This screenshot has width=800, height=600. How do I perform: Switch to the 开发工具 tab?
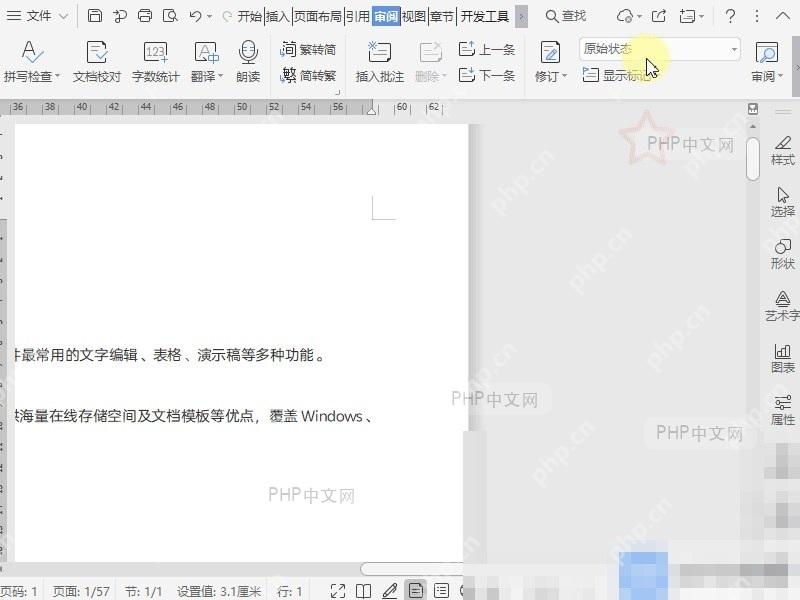point(485,16)
